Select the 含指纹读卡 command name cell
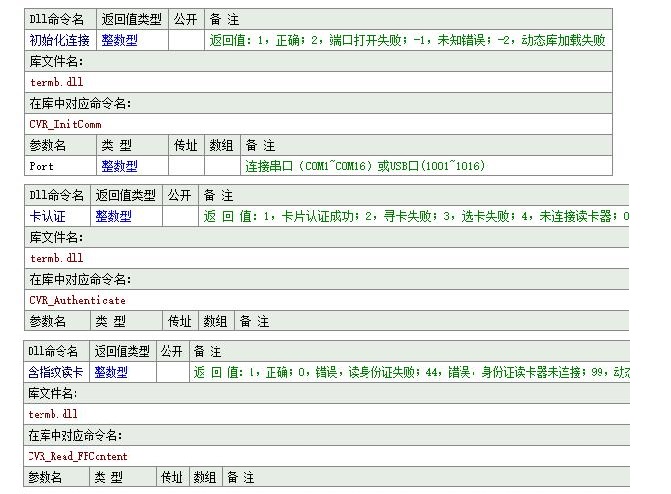The width and height of the screenshot is (671, 494). click(56, 372)
